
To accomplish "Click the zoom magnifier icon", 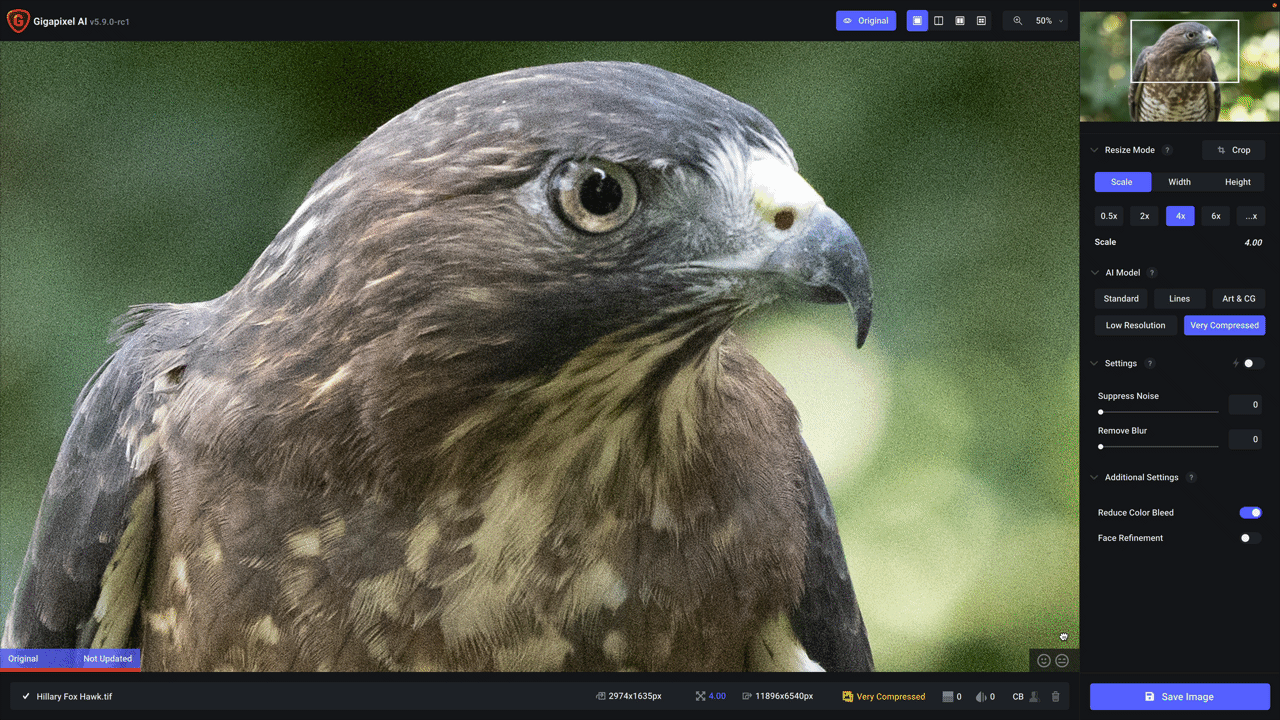I will tap(1018, 21).
